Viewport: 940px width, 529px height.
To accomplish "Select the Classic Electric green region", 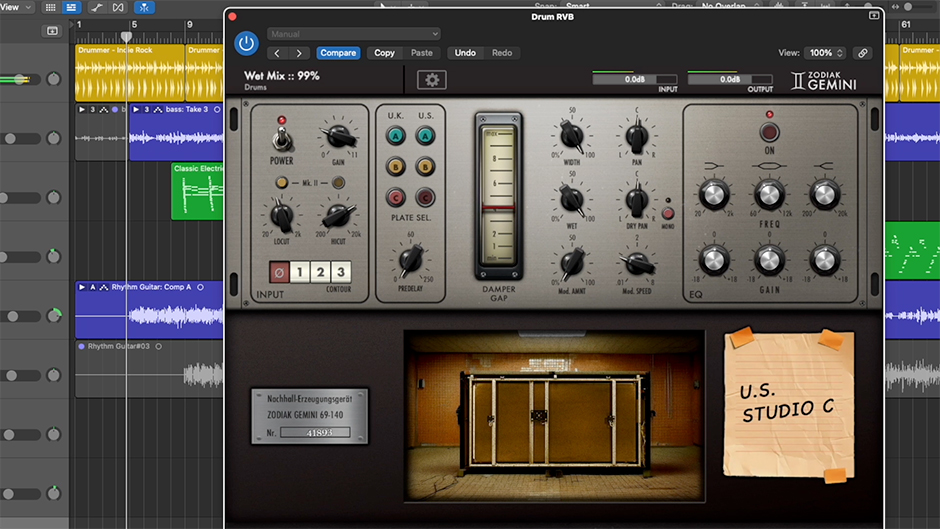I will (197, 190).
